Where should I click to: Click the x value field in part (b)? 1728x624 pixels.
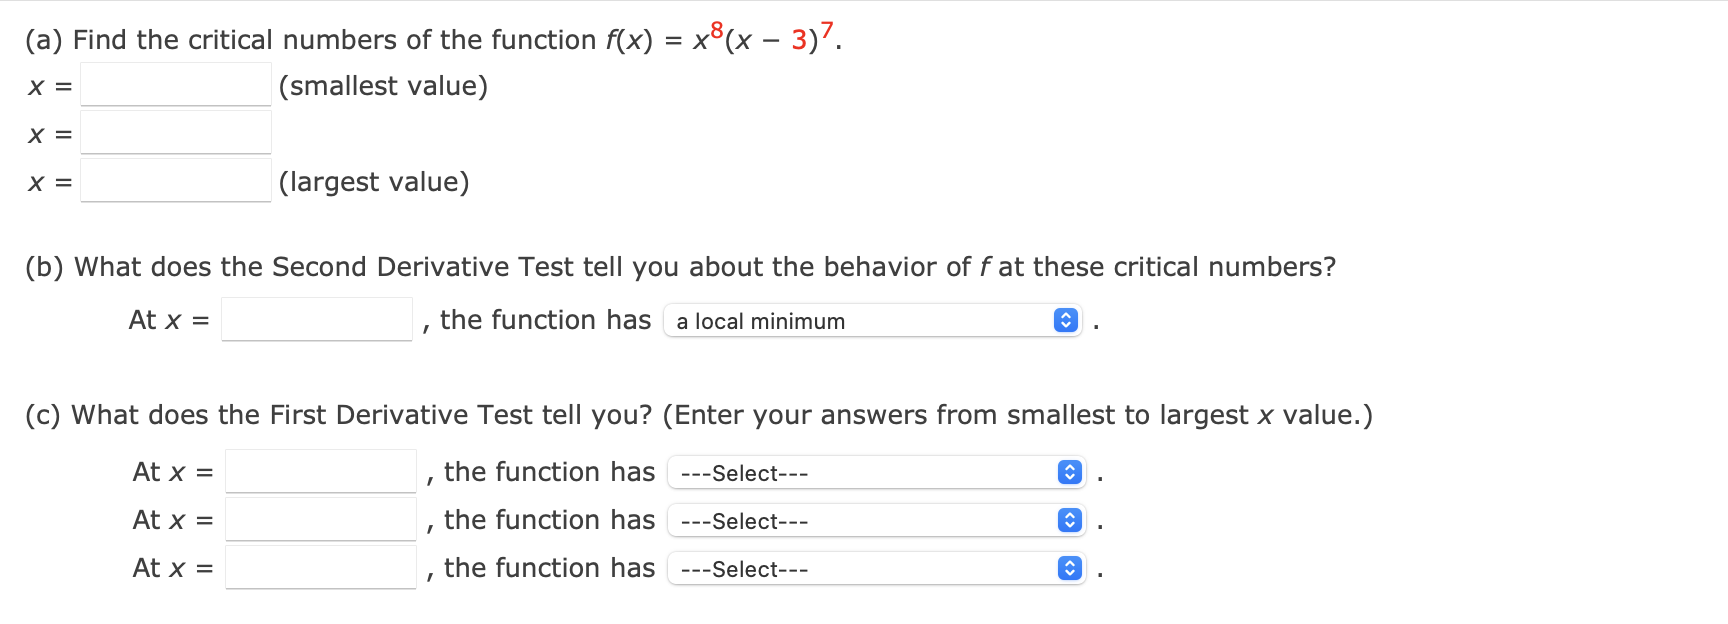click(x=317, y=319)
